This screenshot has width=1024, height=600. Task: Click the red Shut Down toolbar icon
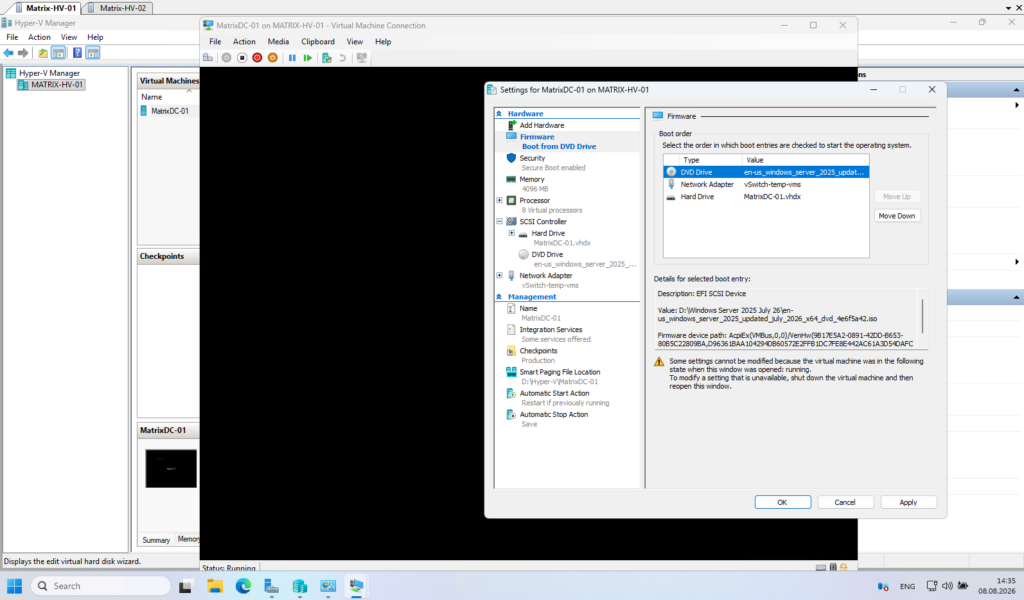click(257, 58)
